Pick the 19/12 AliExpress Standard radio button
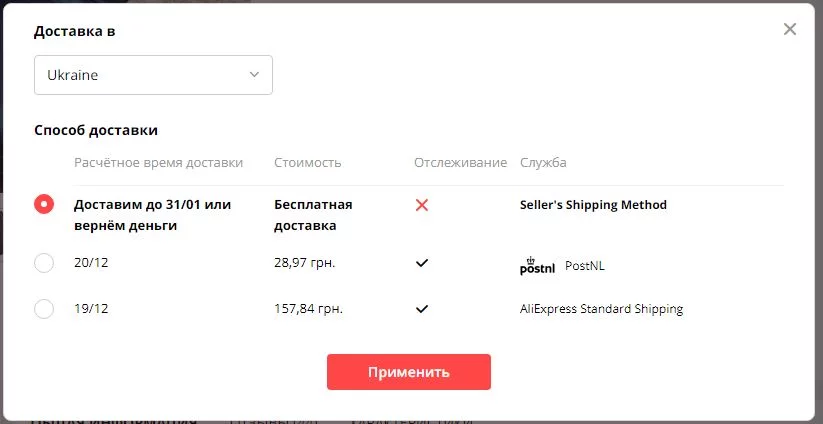The width and height of the screenshot is (823, 424). [x=44, y=309]
